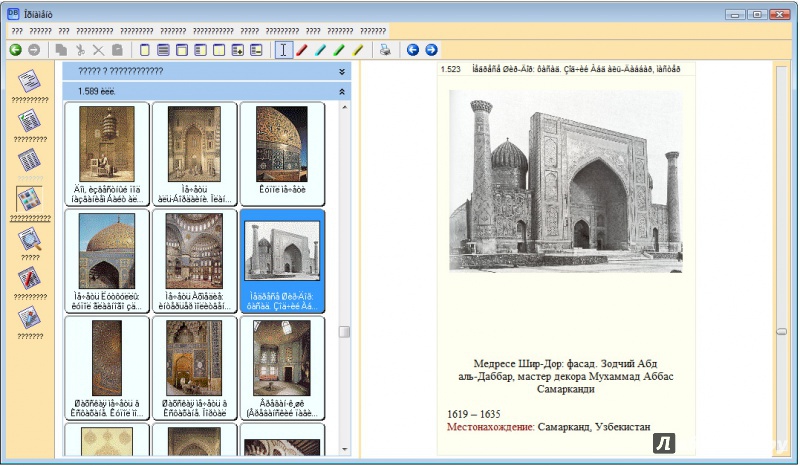This screenshot has height=466, width=800.
Task: Open the image gallery sidebar section
Action: (x=30, y=198)
